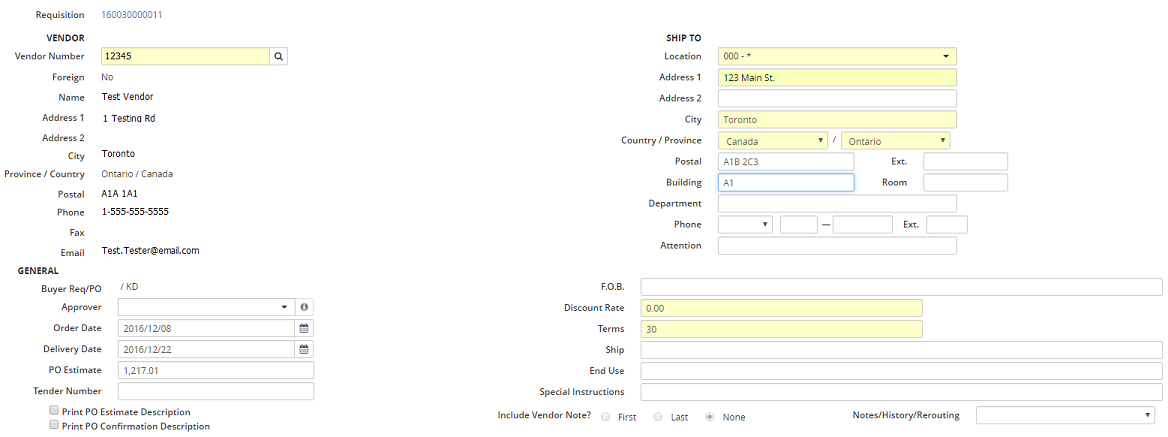Viewport: 1168px width, 437px height.
Task: Click the Discount Rate field
Action: (x=780, y=308)
